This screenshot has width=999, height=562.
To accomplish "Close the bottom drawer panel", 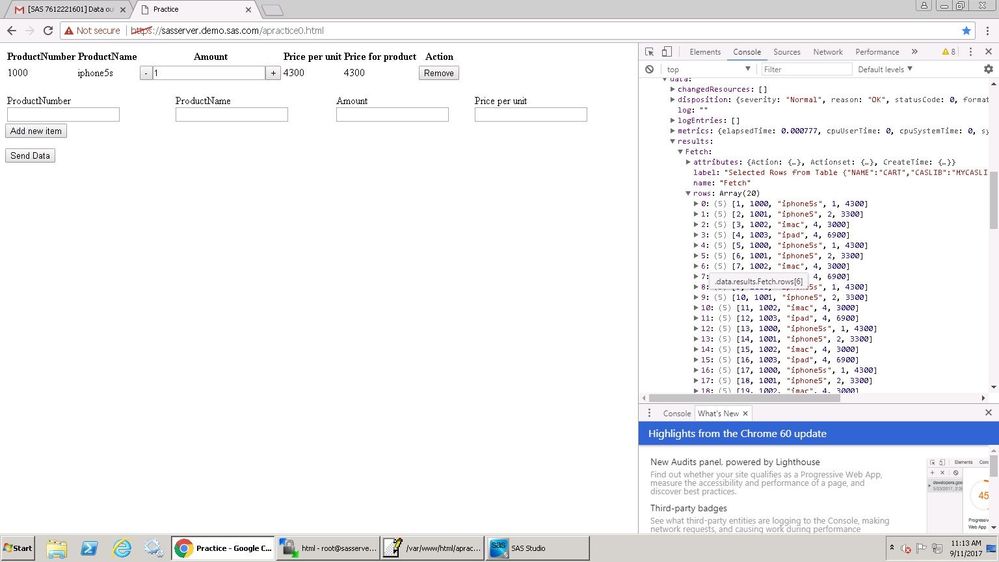I will tap(988, 413).
